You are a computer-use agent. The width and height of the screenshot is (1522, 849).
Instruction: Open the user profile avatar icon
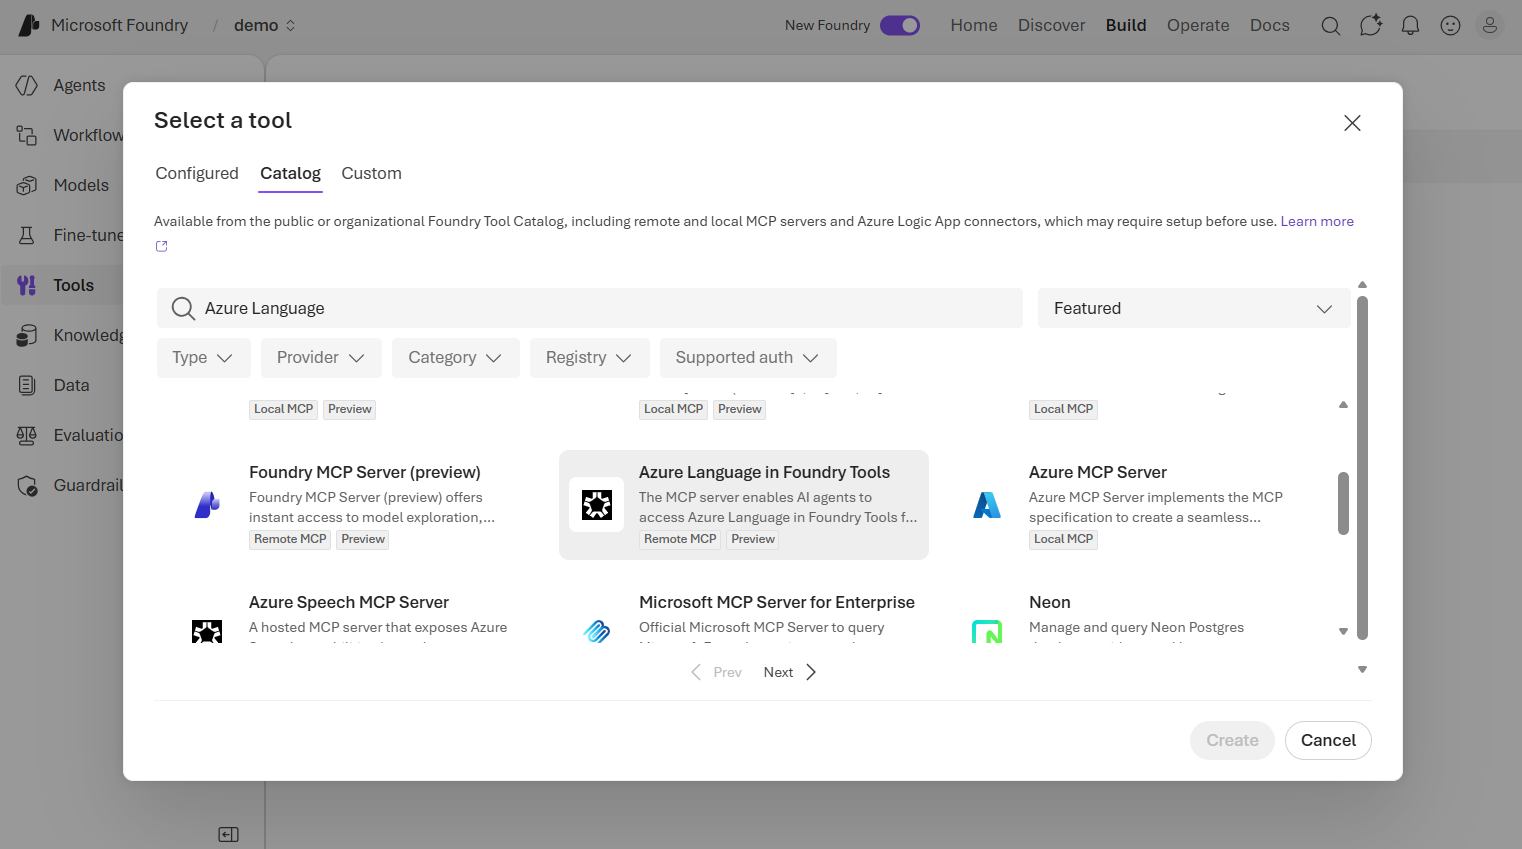tap(1490, 25)
